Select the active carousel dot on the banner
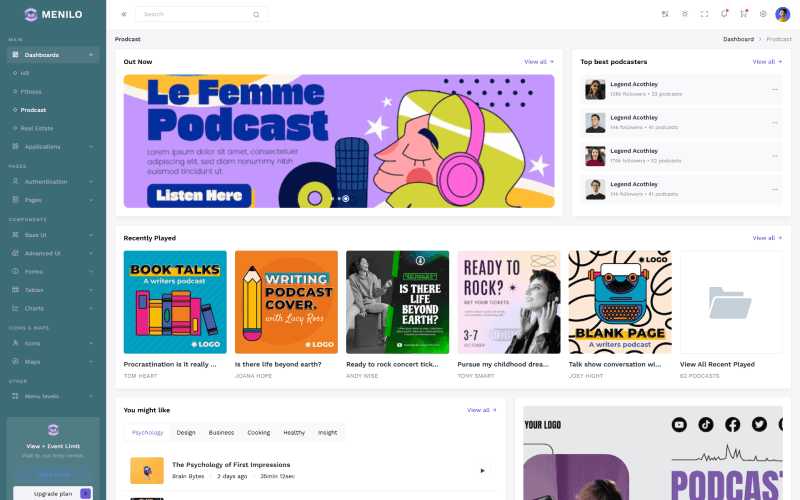This screenshot has width=800, height=500. (346, 198)
